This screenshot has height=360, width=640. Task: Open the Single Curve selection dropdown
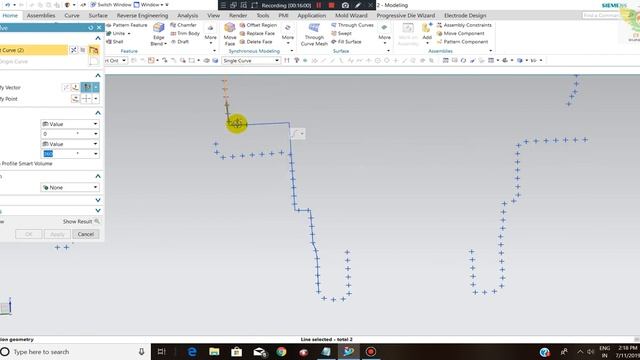(x=251, y=60)
